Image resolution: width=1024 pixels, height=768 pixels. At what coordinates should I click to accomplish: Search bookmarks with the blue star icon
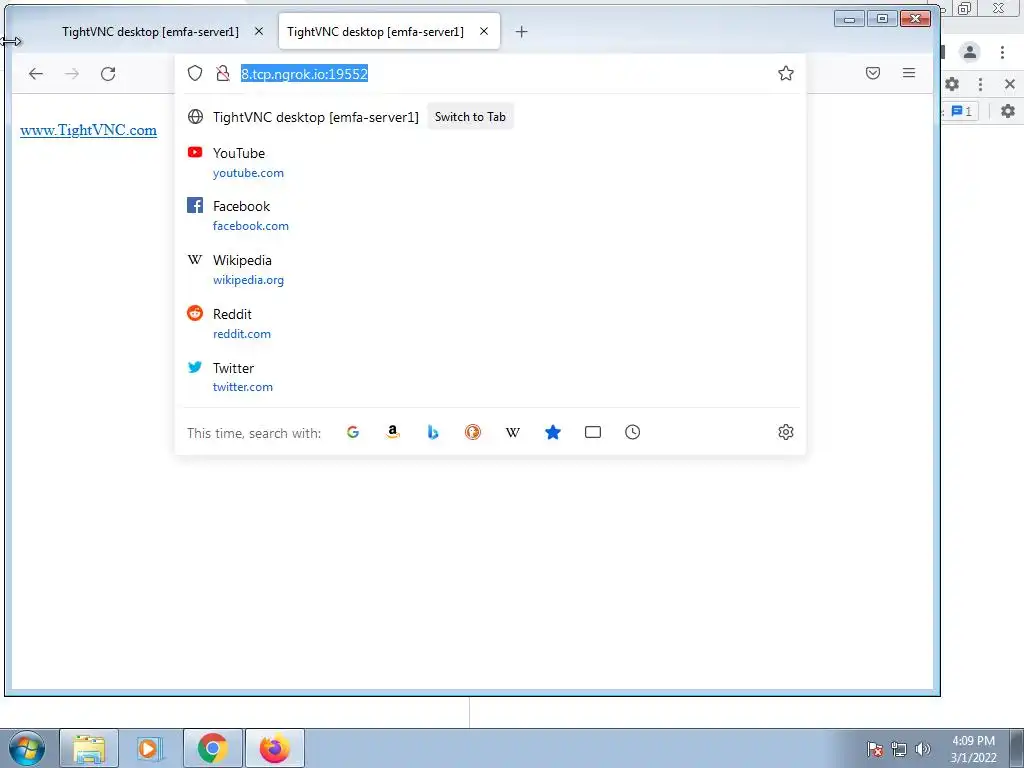[552, 432]
